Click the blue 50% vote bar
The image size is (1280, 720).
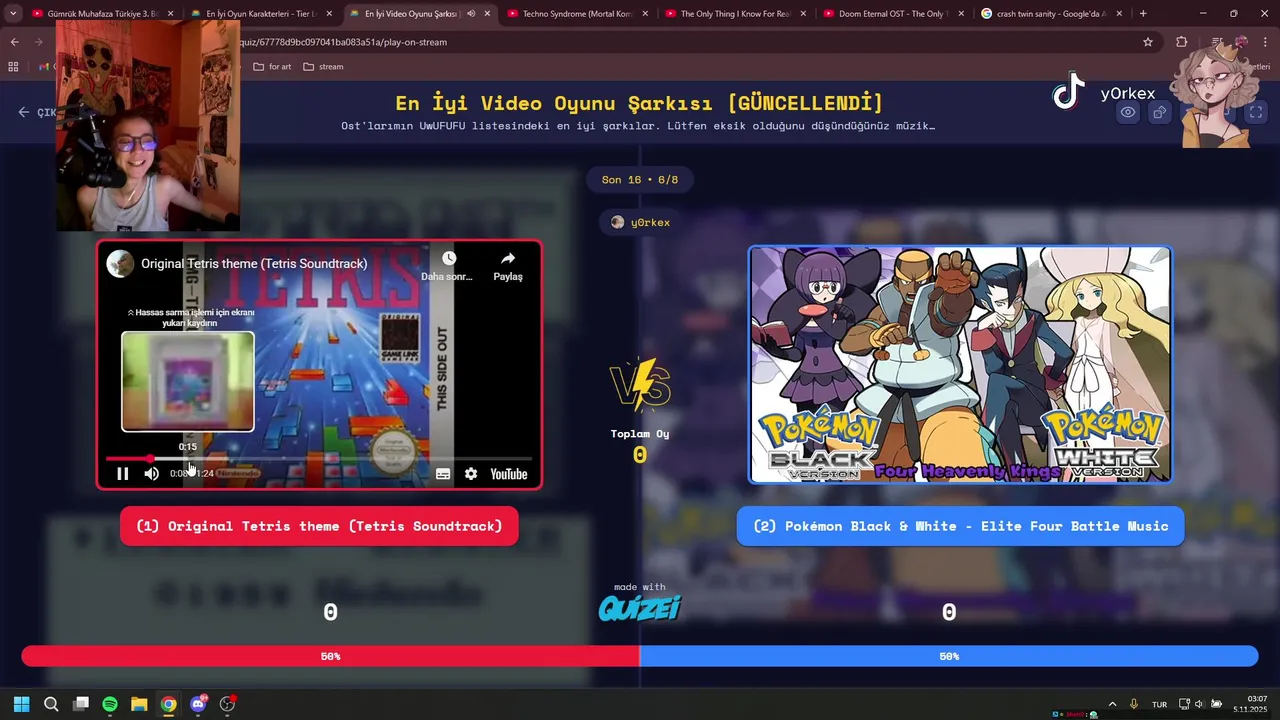tap(949, 656)
